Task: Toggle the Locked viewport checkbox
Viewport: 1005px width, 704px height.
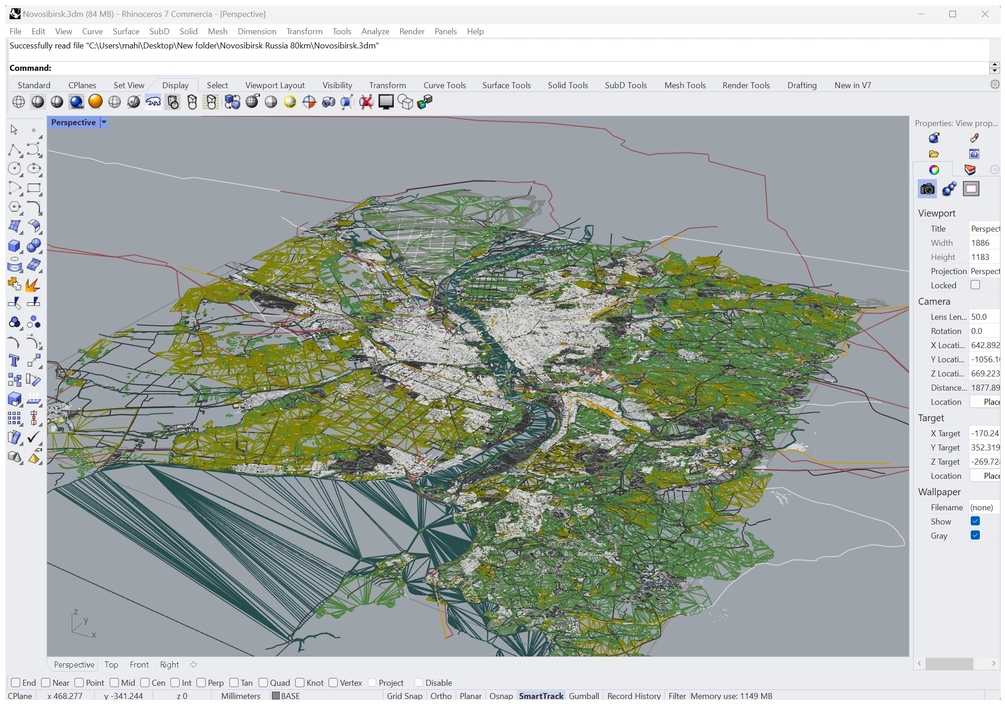Action: point(975,285)
